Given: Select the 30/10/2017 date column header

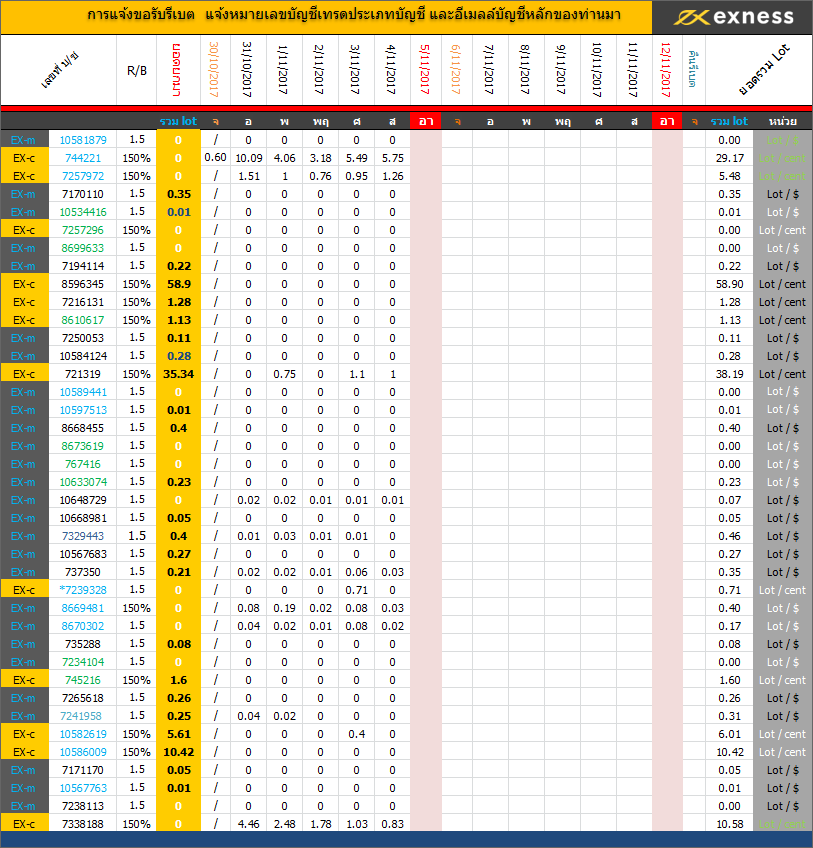Looking at the screenshot, I should point(215,69).
